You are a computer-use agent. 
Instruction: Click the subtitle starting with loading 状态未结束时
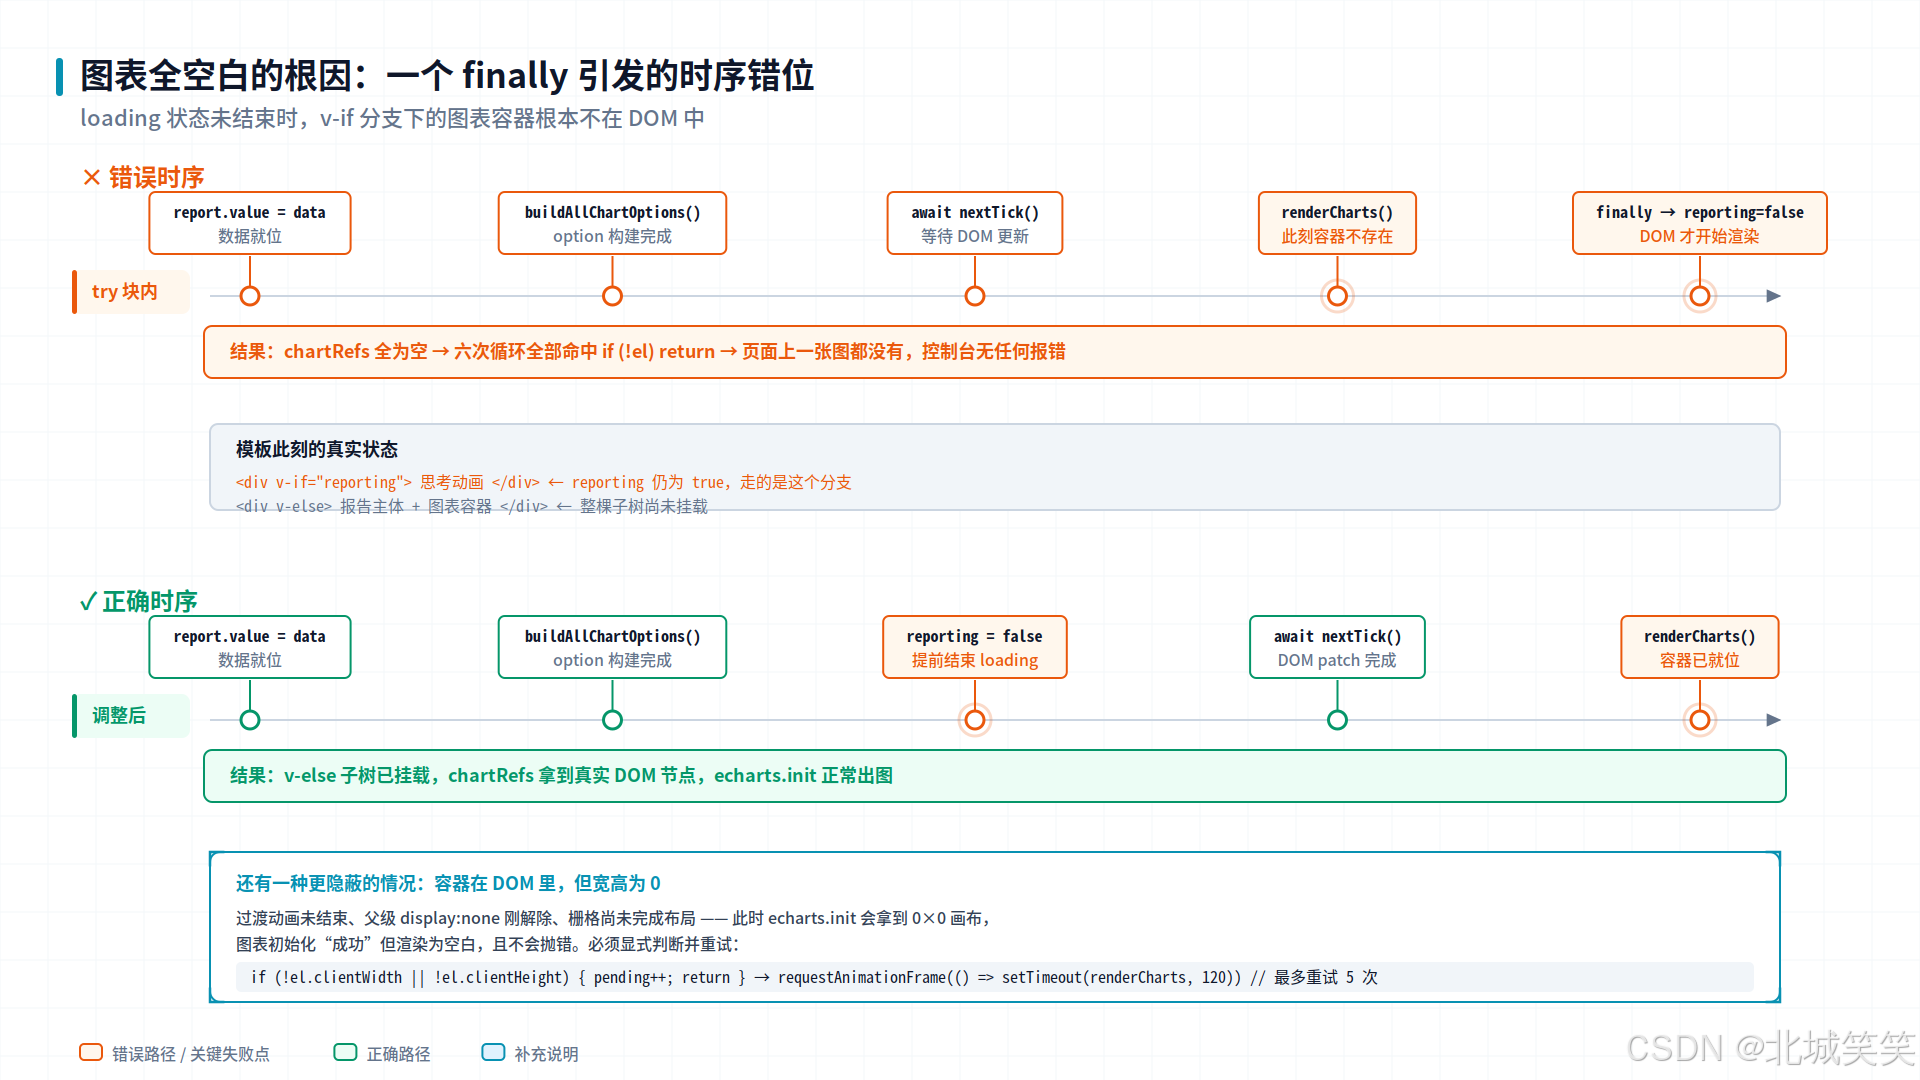click(392, 119)
